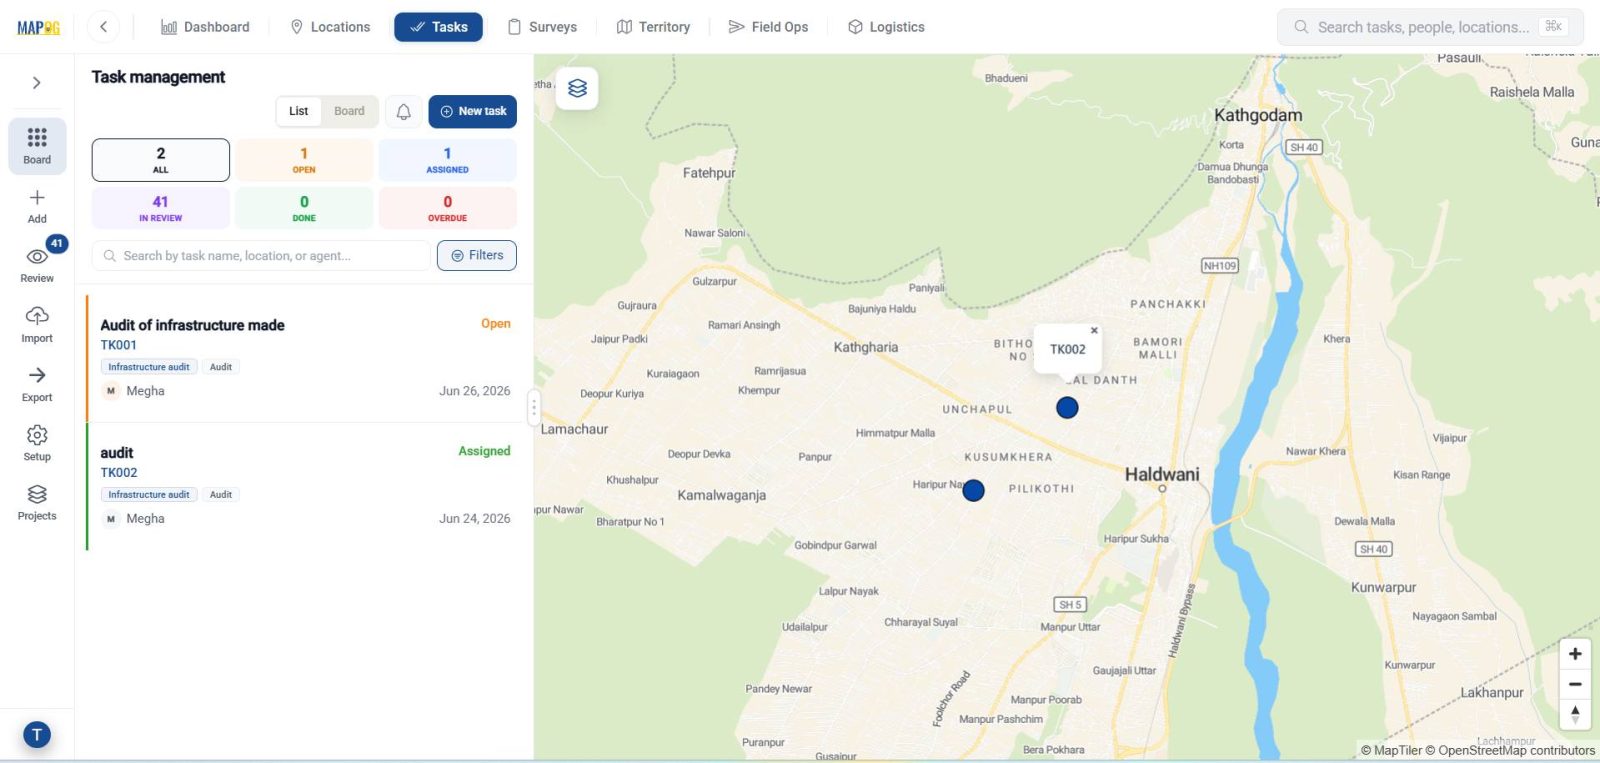Expand the left sidebar chevron
This screenshot has height=763, width=1600.
coord(37,83)
